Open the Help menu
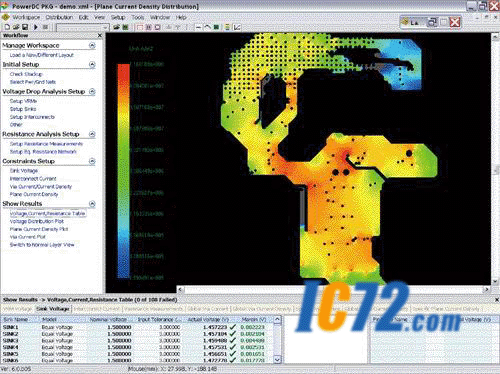This screenshot has width=500, height=374. coord(181,17)
